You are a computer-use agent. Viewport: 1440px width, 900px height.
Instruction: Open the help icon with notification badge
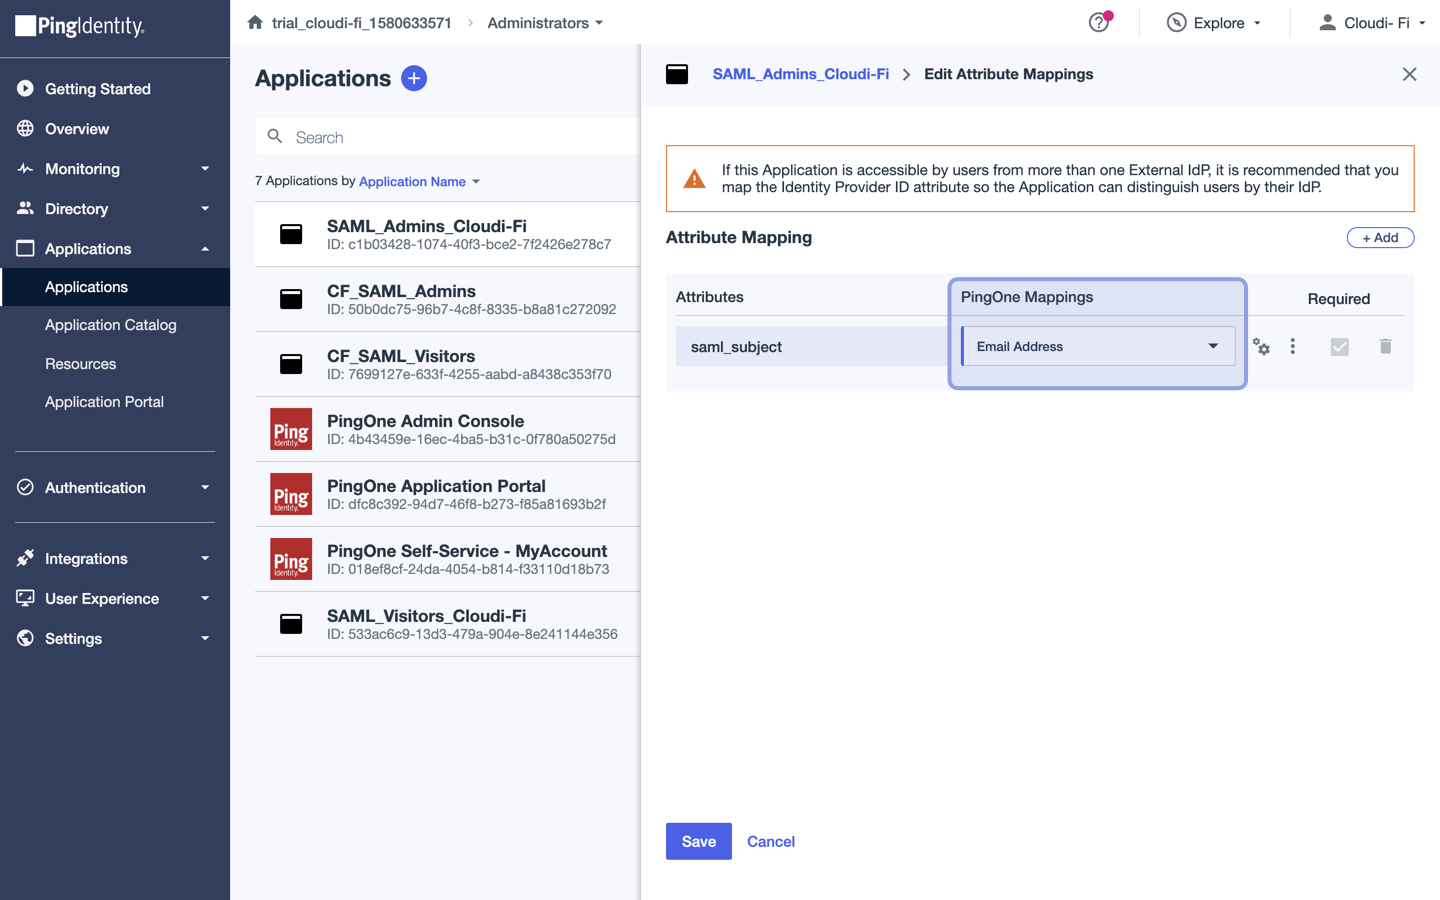[x=1098, y=22]
